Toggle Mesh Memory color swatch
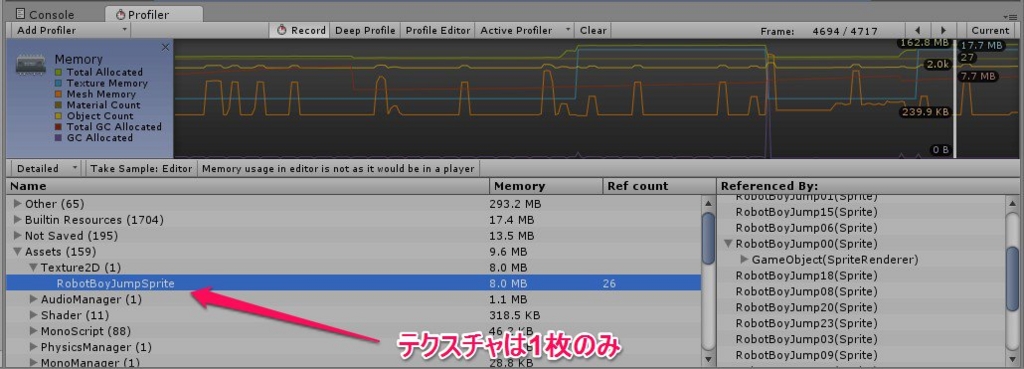Screen dimensions: 1024x369 pyautogui.click(x=59, y=94)
